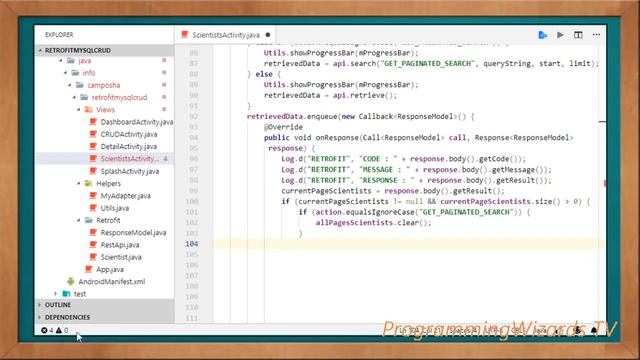Click Scientist.java file icon
Image resolution: width=640 pixels, height=360 pixels.
(x=93, y=257)
